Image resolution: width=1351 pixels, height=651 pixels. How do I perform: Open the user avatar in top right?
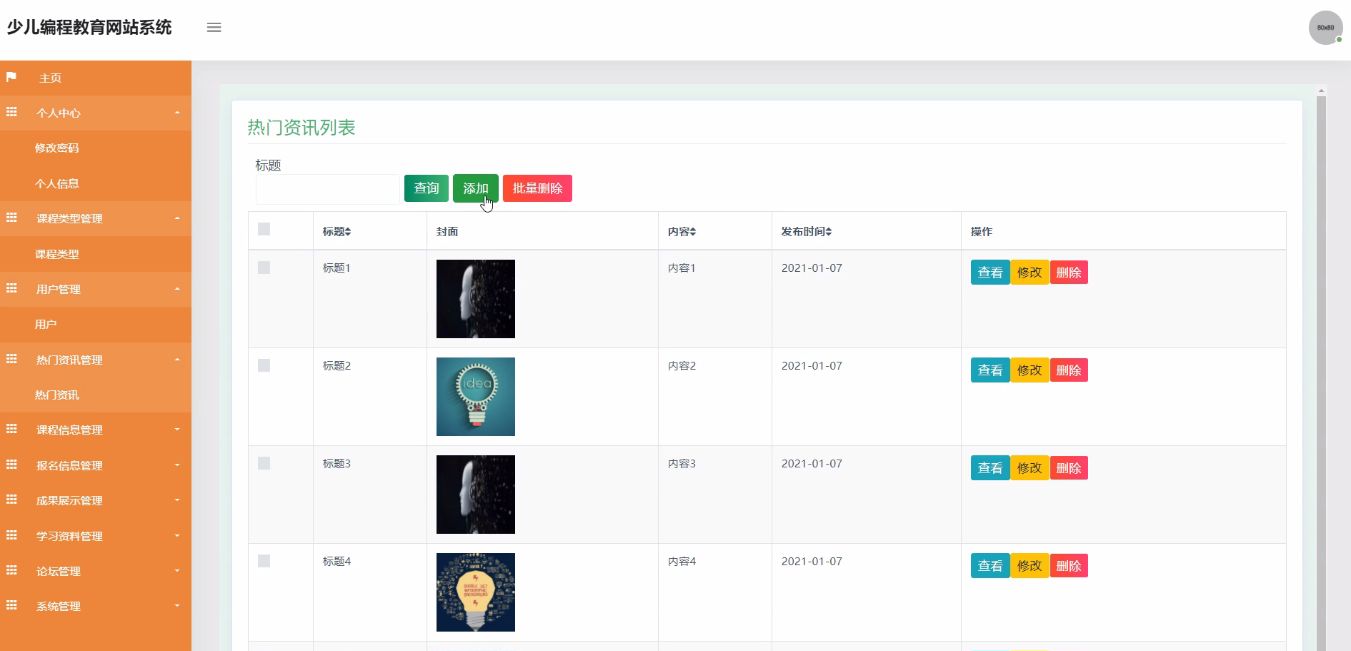coord(1325,28)
